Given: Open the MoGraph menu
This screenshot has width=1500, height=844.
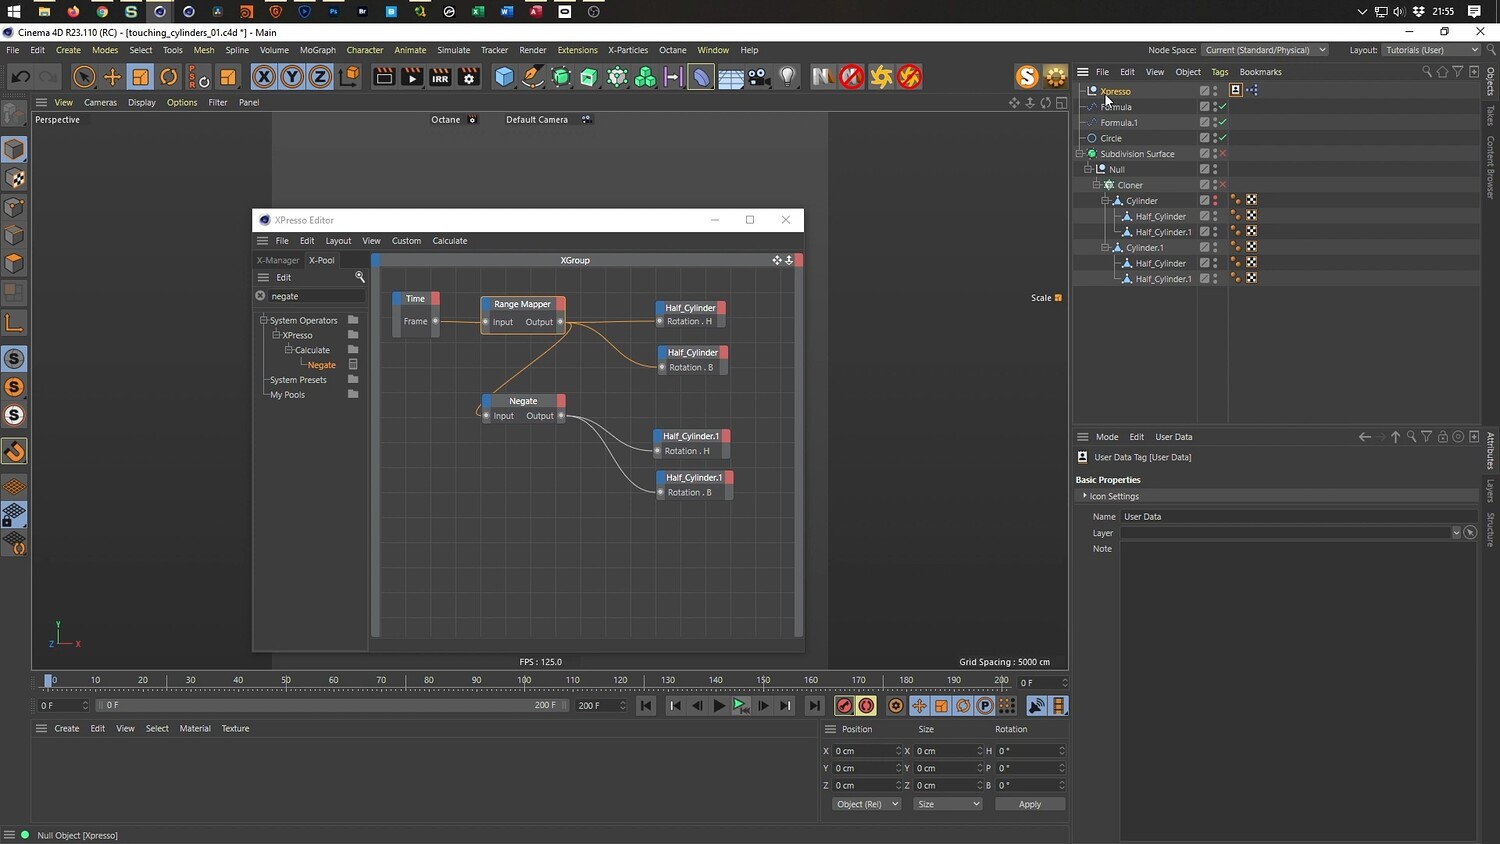Looking at the screenshot, I should coord(317,50).
